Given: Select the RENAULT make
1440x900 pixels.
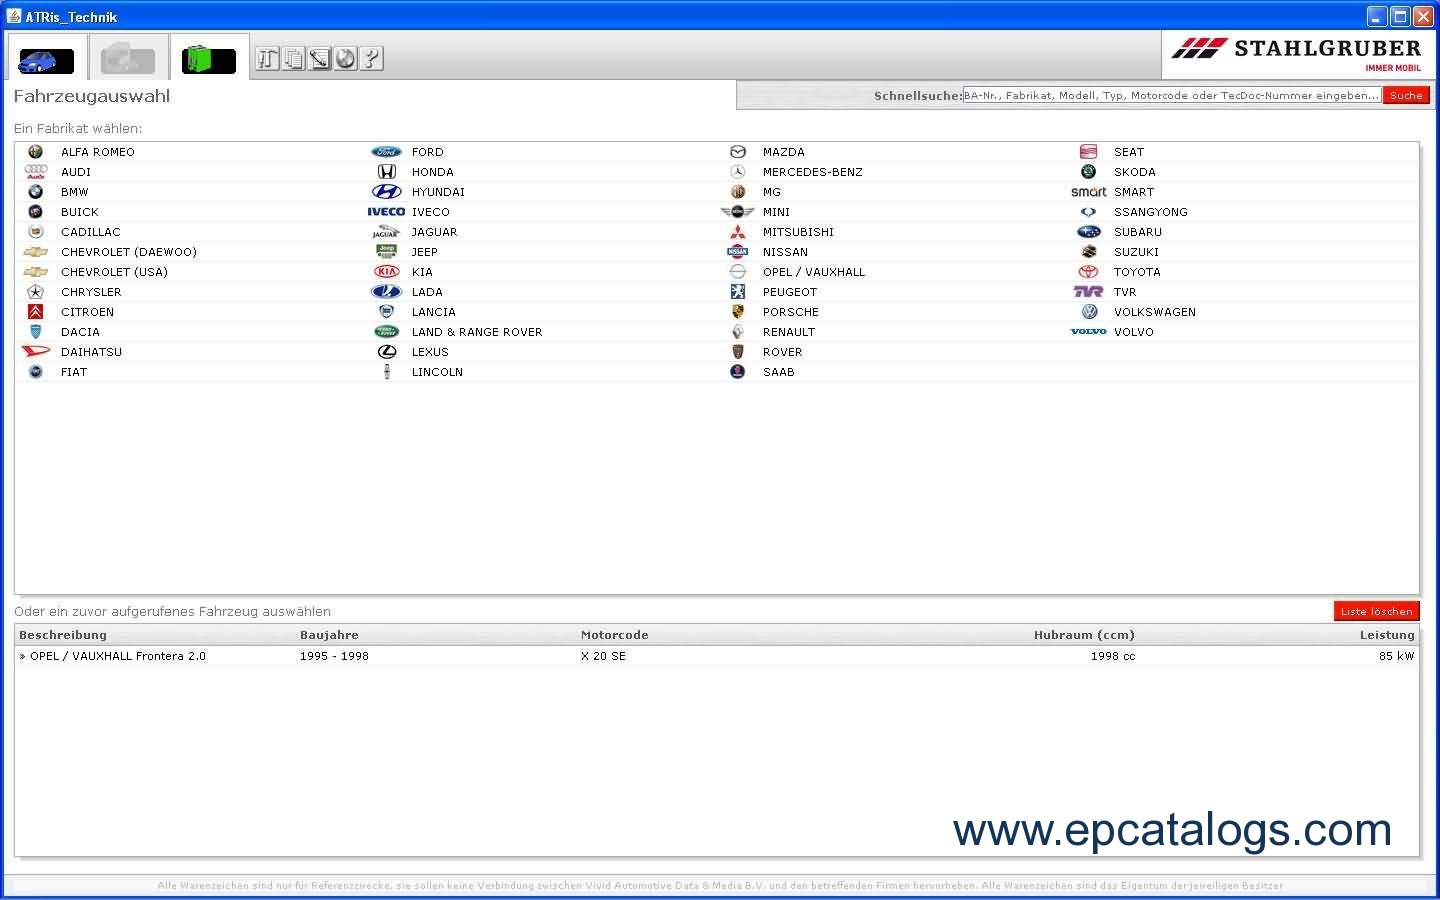Looking at the screenshot, I should [789, 332].
